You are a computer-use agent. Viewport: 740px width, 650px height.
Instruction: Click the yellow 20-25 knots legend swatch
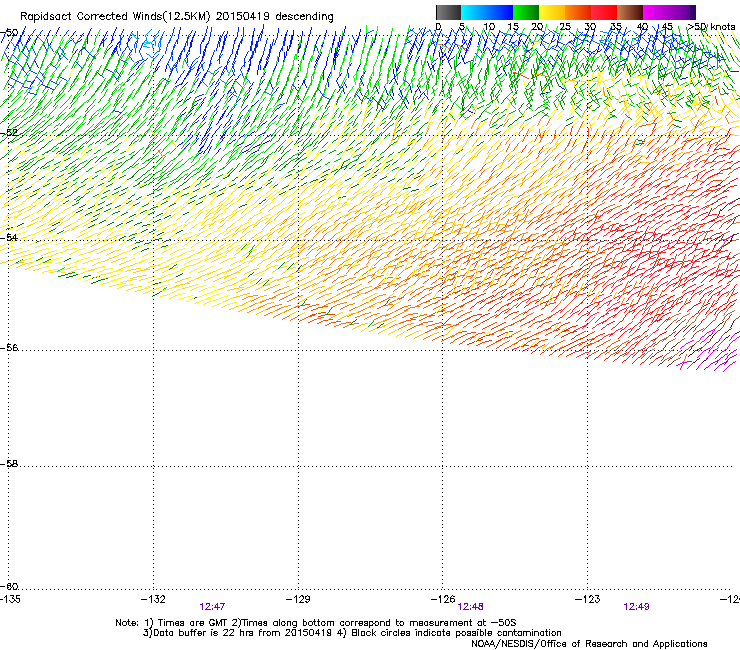(x=552, y=12)
